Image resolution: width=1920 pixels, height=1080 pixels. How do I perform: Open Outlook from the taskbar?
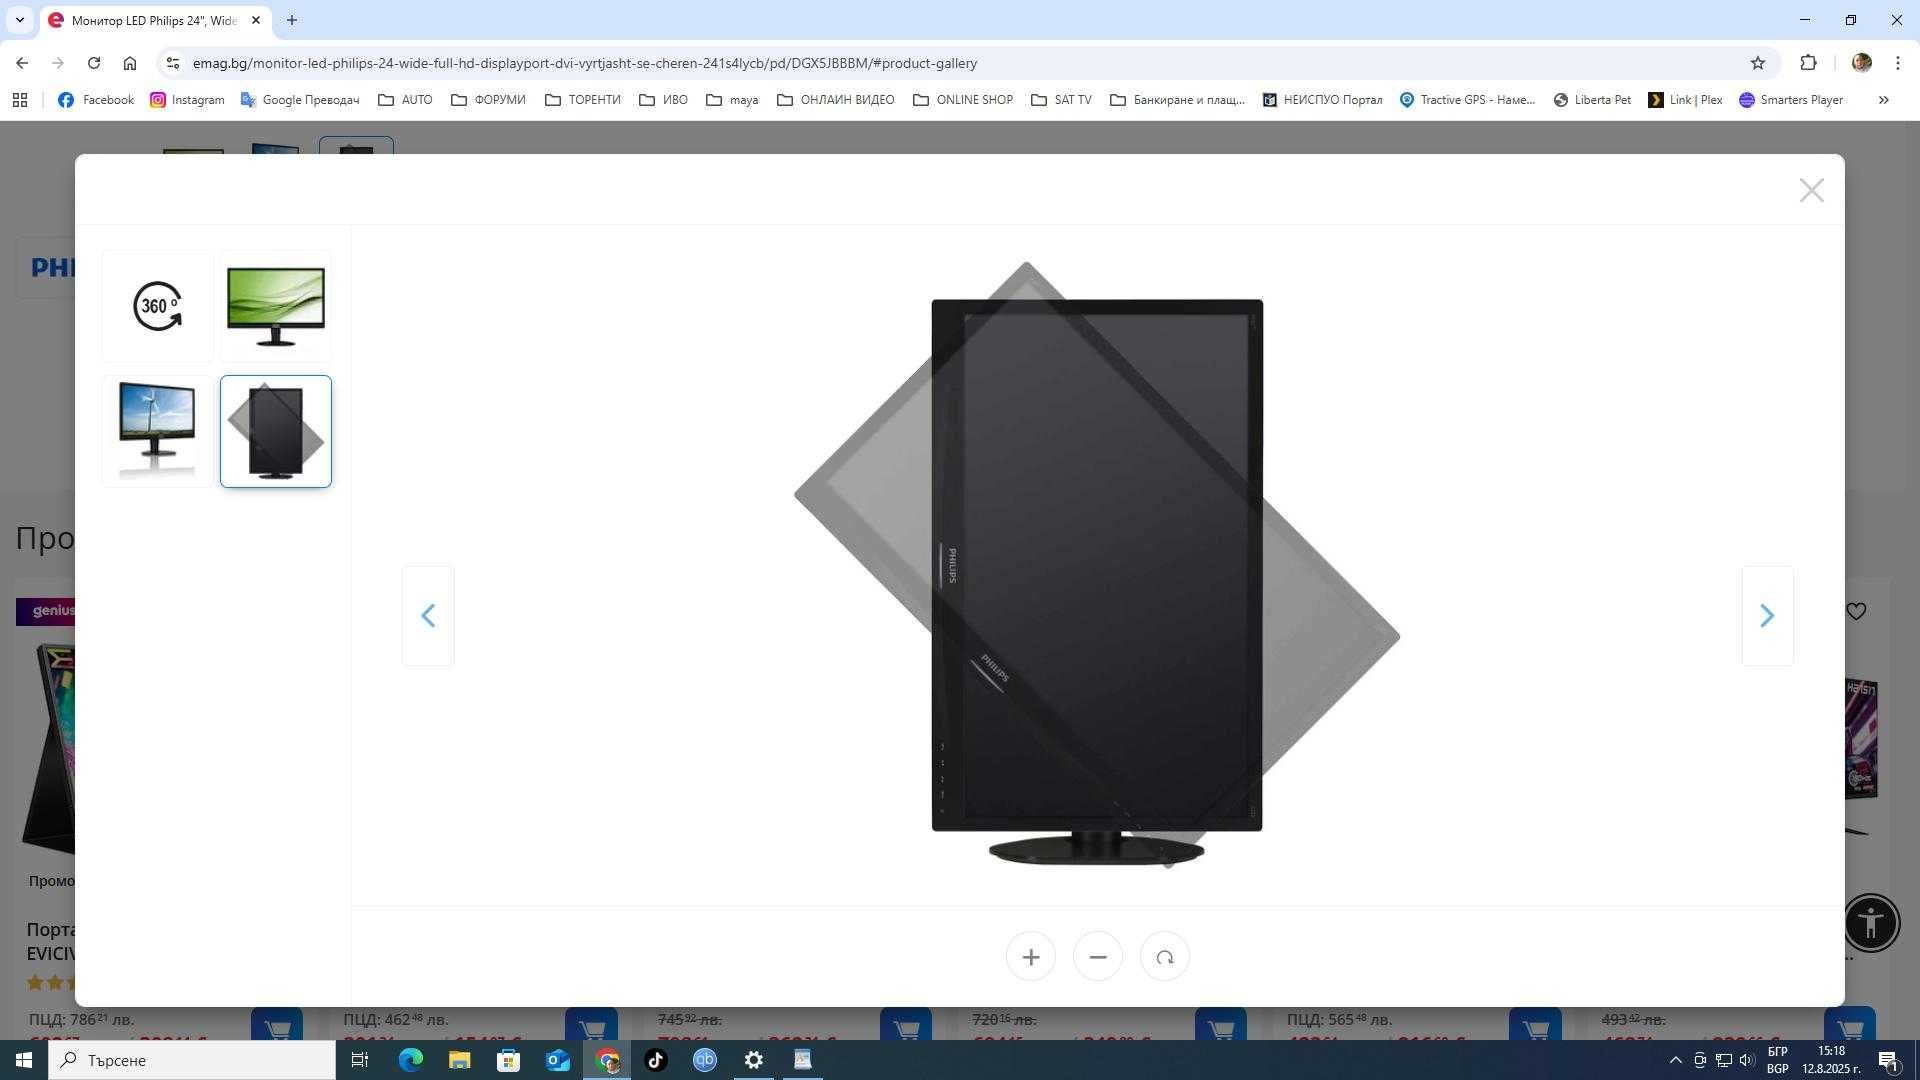coord(557,1060)
